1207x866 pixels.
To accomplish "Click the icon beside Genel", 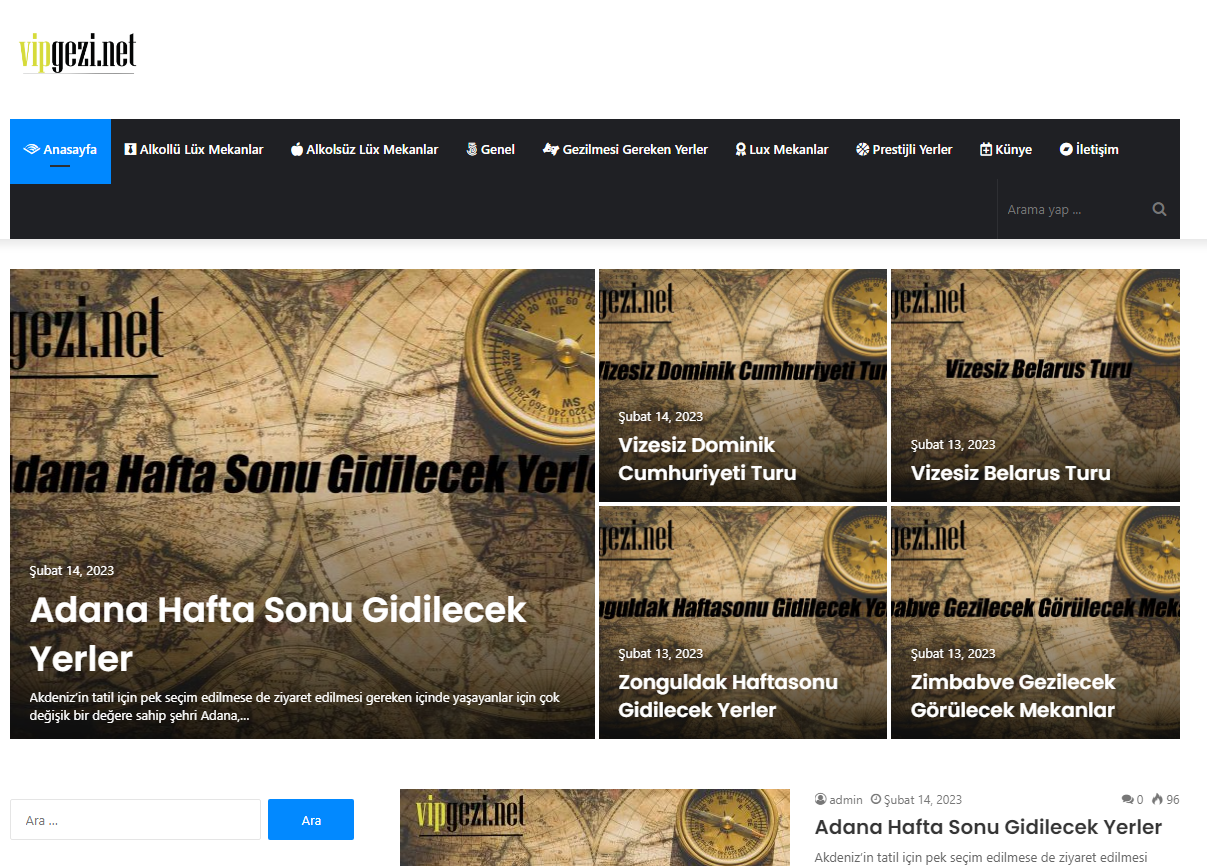I will click(472, 150).
